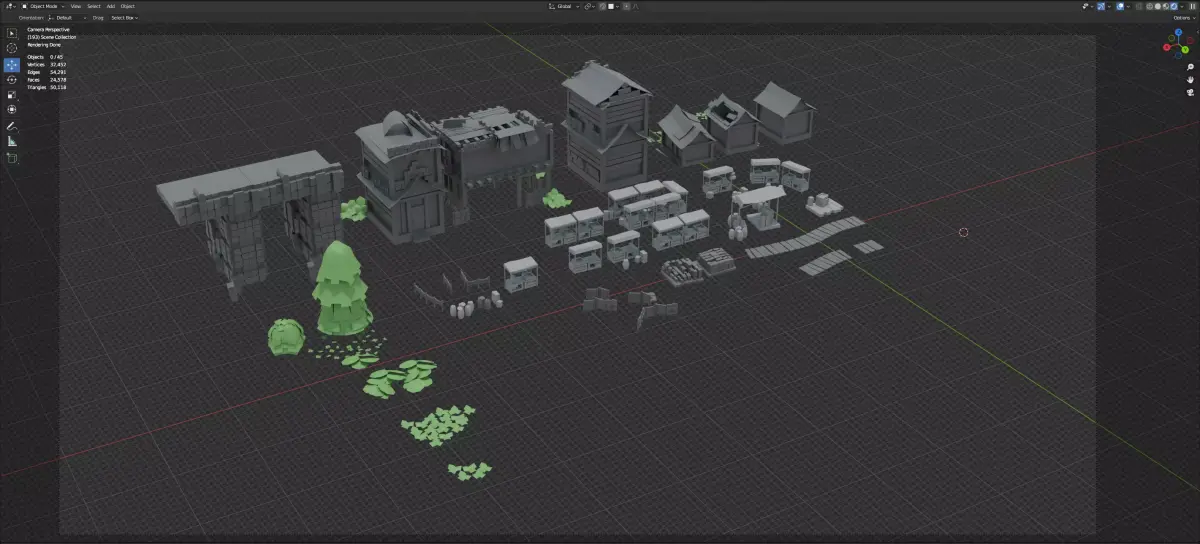This screenshot has height=544, width=1200.
Task: Click the large green tree model
Action: (342, 287)
